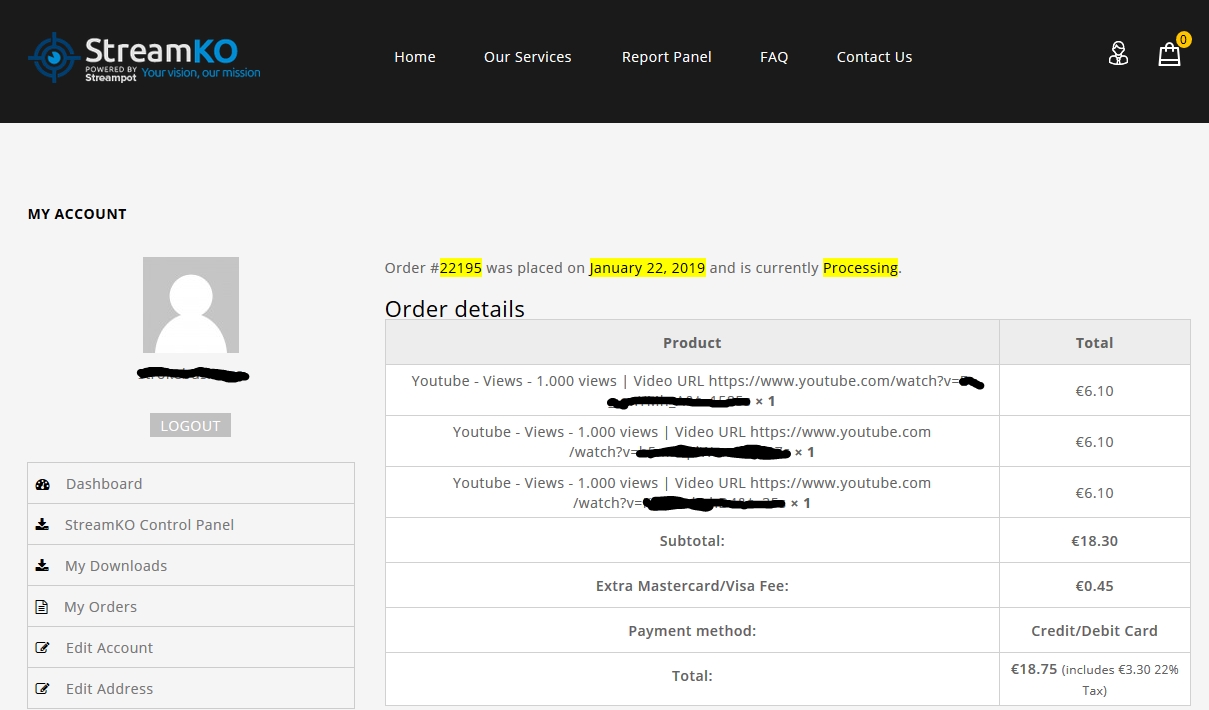Click the StreamKO Control Panel download icon
The image size is (1209, 710).
[42, 525]
